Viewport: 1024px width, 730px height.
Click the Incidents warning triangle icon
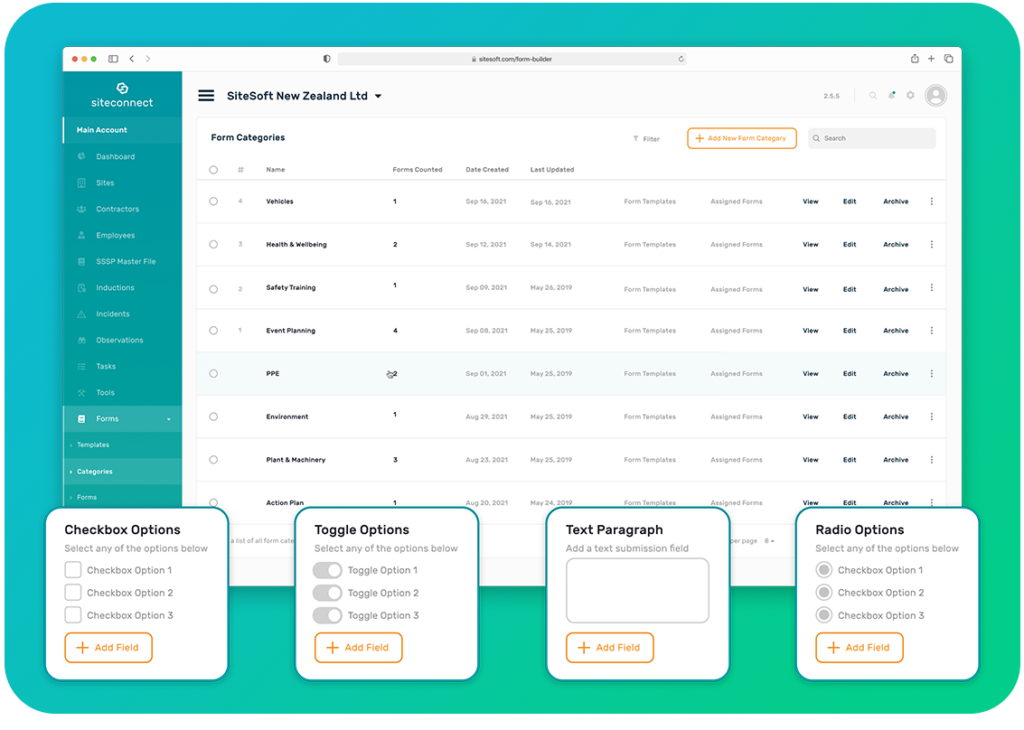(x=82, y=314)
